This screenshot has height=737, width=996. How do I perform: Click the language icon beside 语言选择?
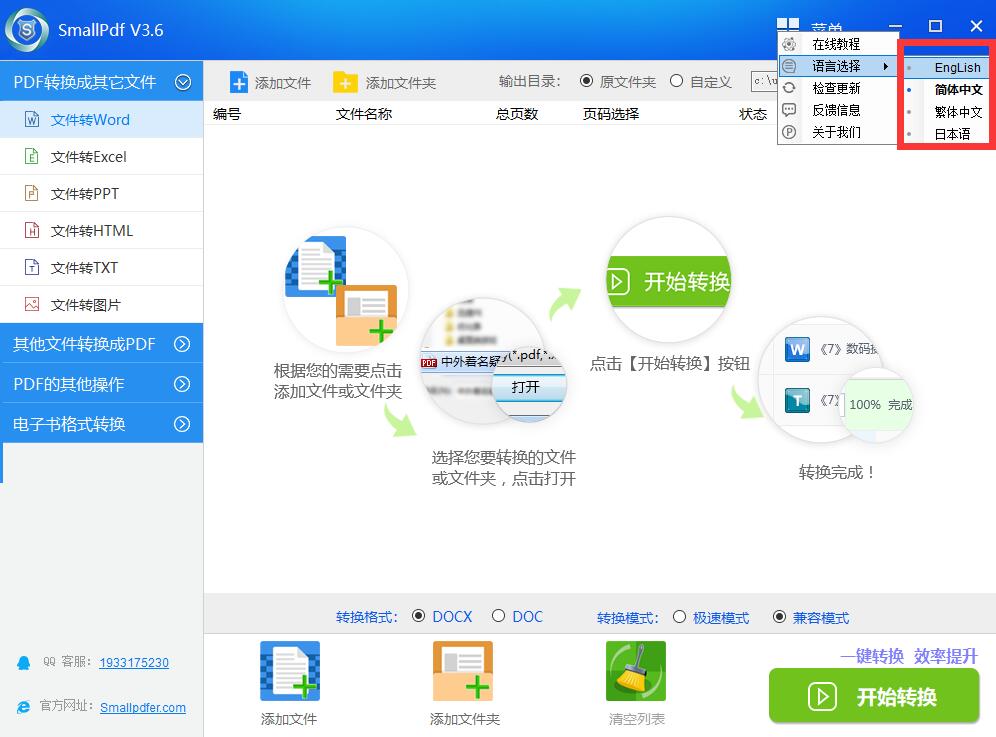(789, 66)
